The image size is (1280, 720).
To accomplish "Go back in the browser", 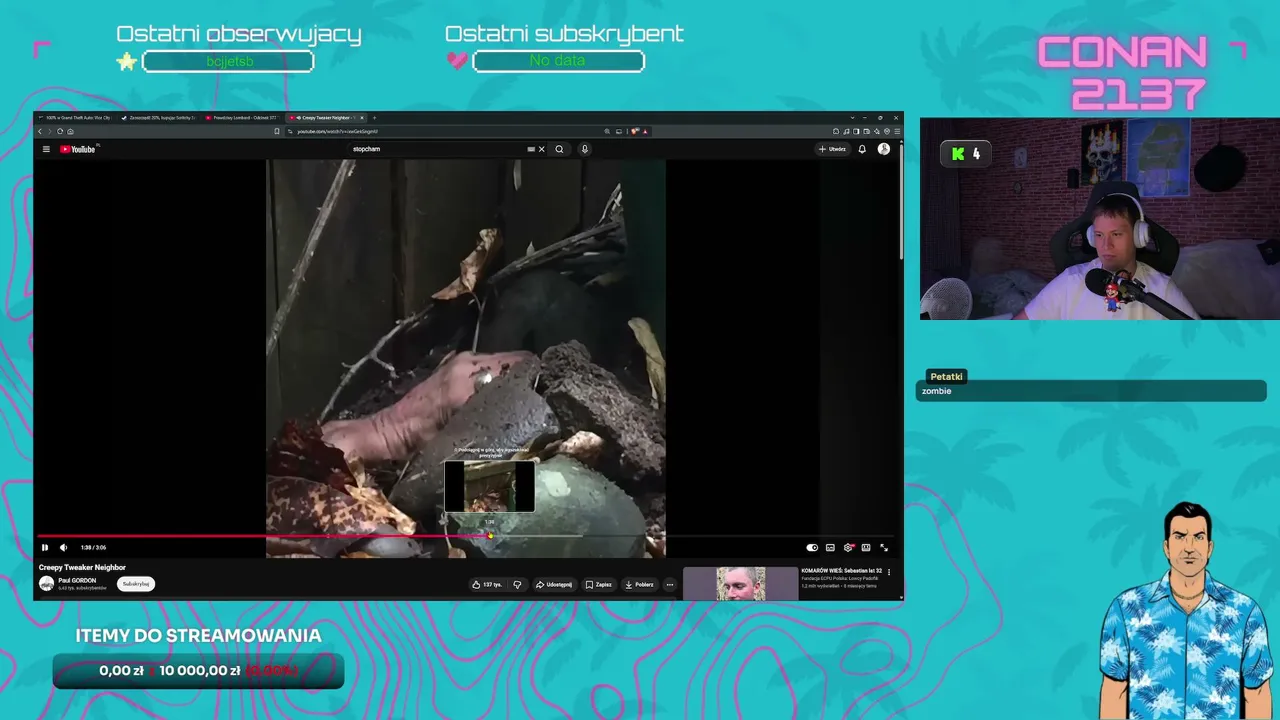I will point(40,131).
